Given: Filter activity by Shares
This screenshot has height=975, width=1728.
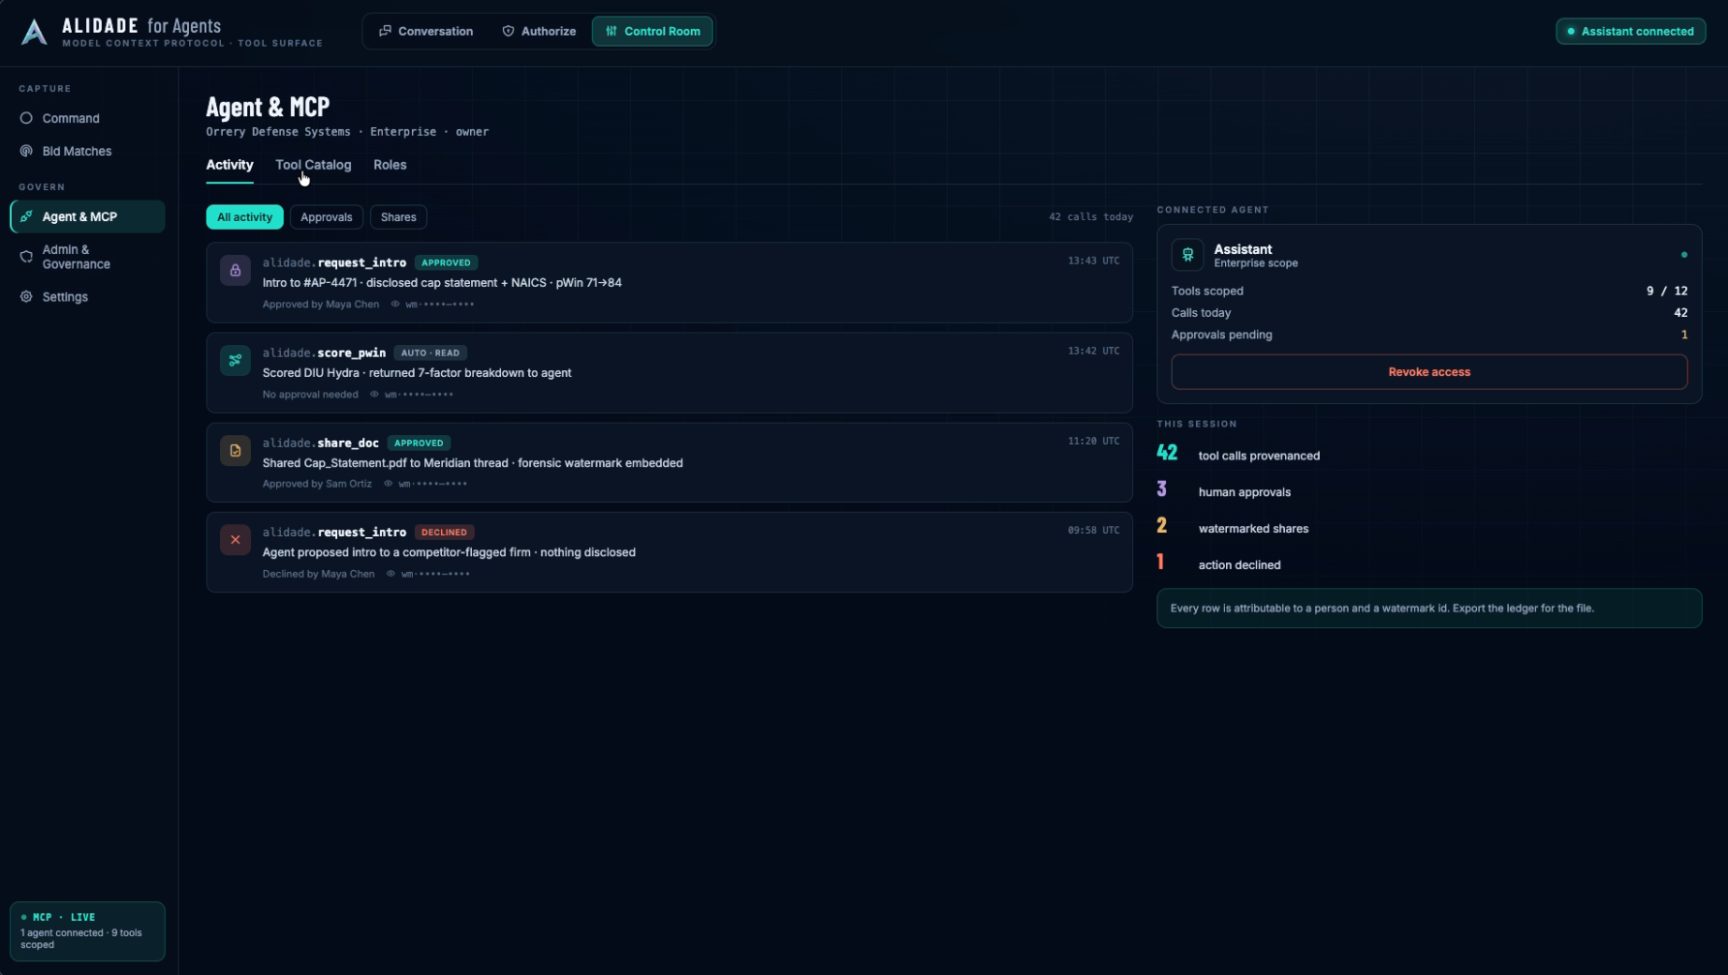Looking at the screenshot, I should 398,217.
